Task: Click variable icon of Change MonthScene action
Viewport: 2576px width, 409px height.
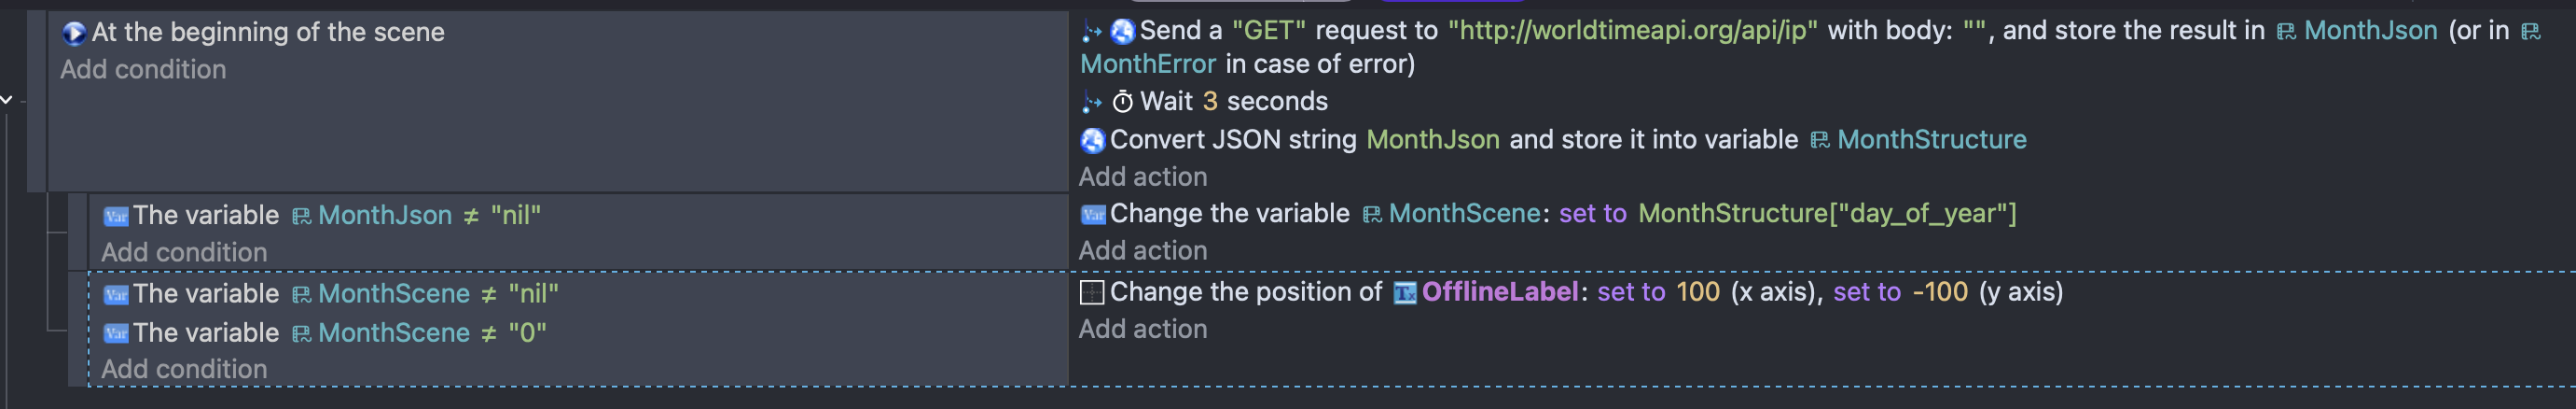Action: pos(1093,214)
